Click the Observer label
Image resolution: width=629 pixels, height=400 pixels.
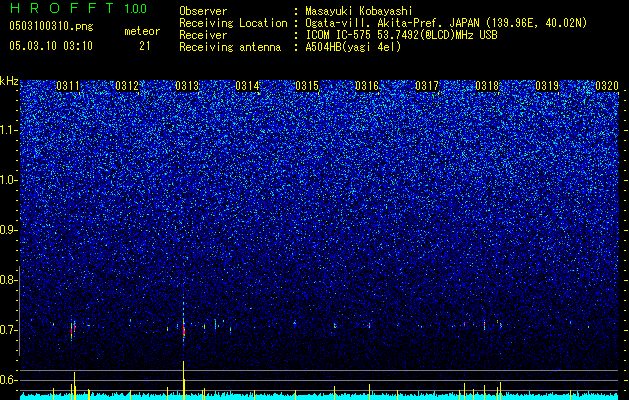[x=203, y=11]
